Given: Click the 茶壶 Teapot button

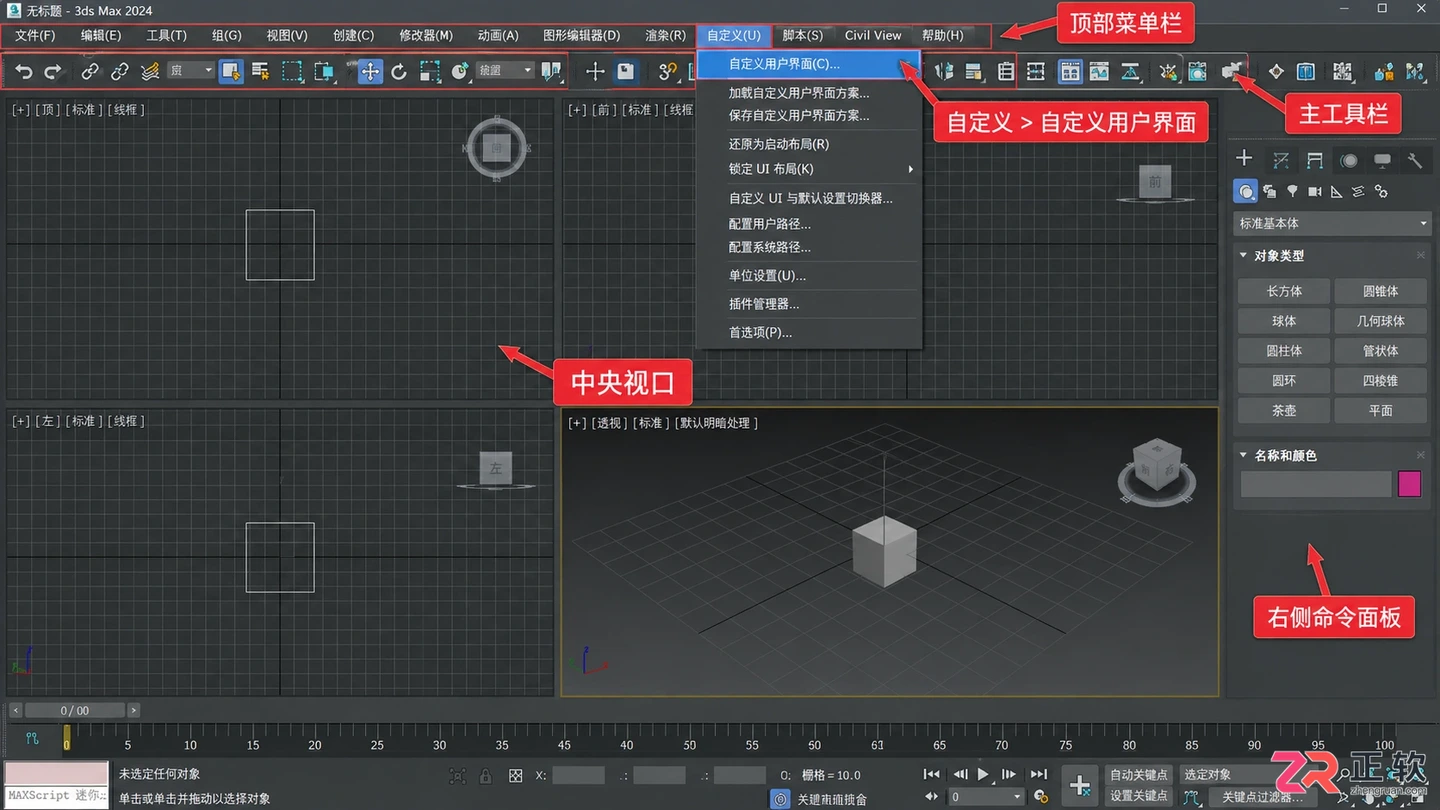Looking at the screenshot, I should click(1284, 410).
